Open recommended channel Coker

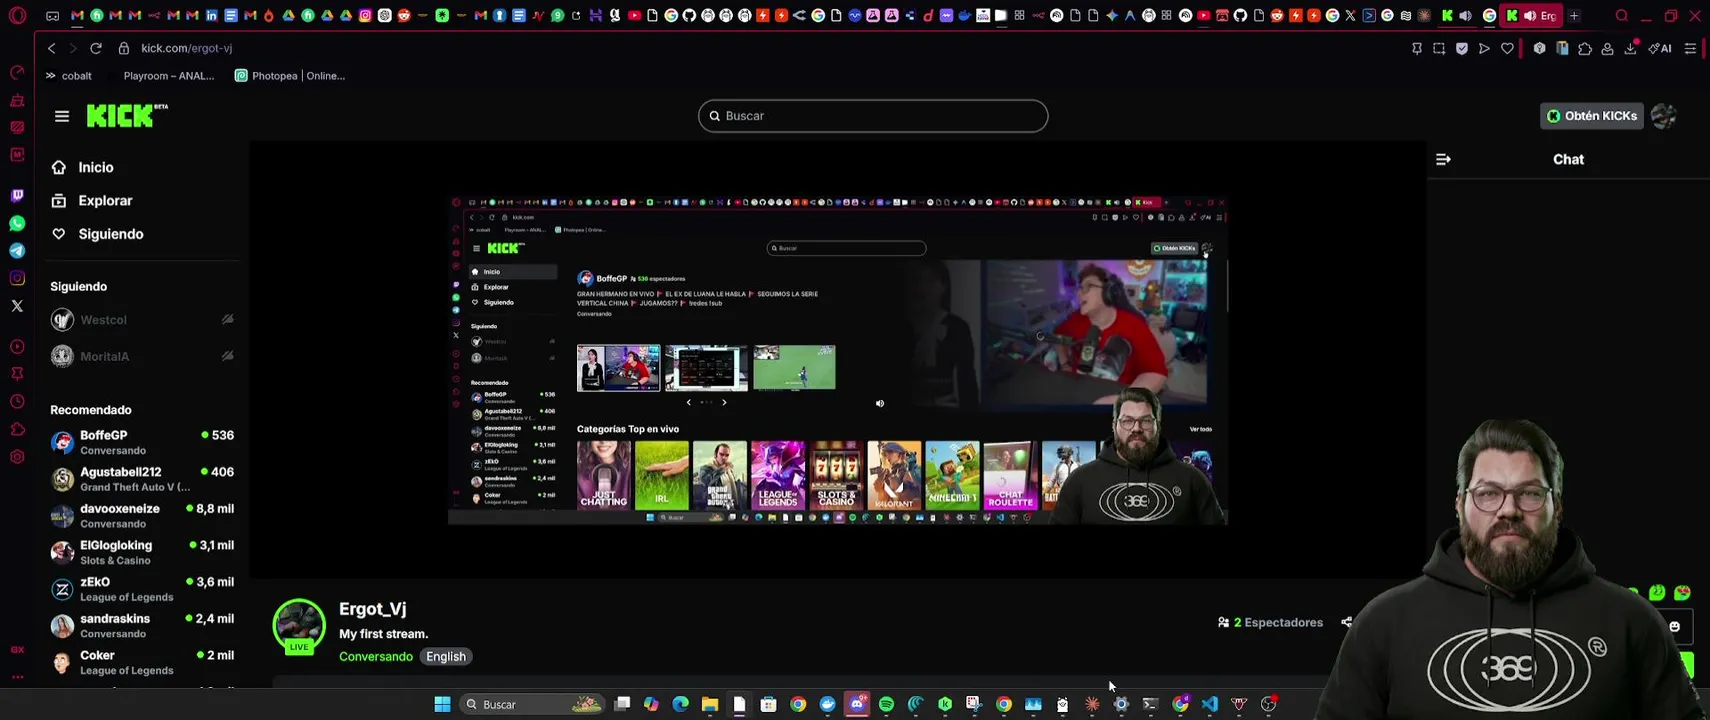tap(142, 662)
